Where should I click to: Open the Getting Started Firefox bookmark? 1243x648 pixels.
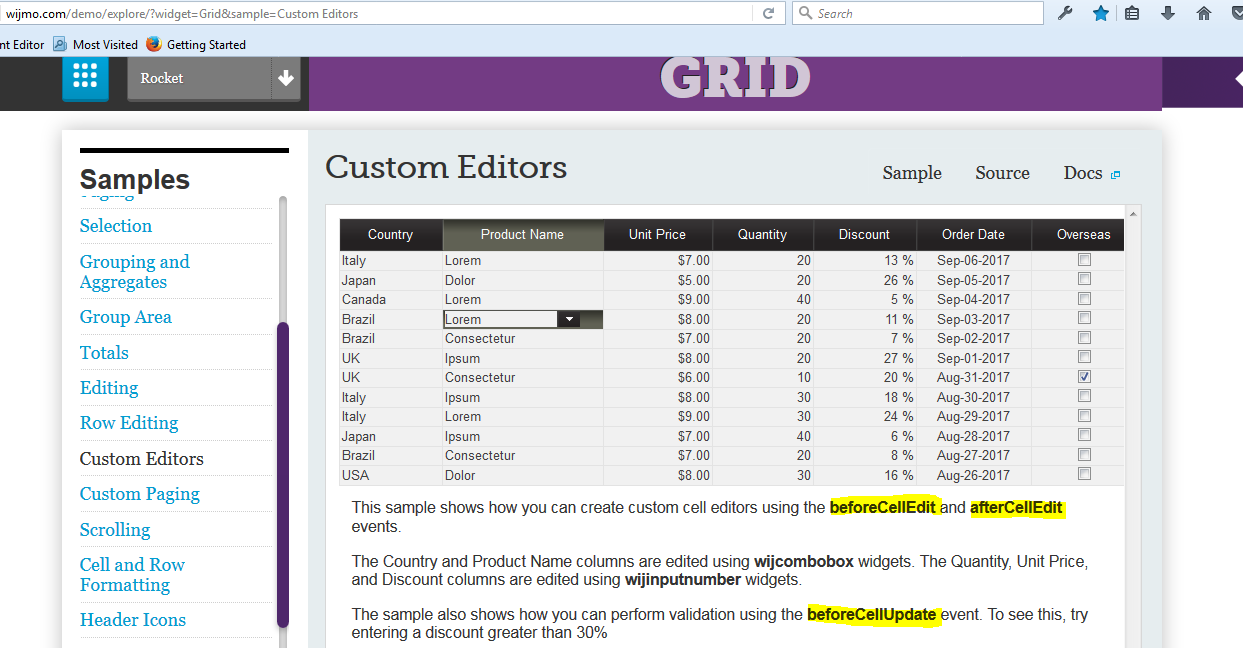[196, 44]
